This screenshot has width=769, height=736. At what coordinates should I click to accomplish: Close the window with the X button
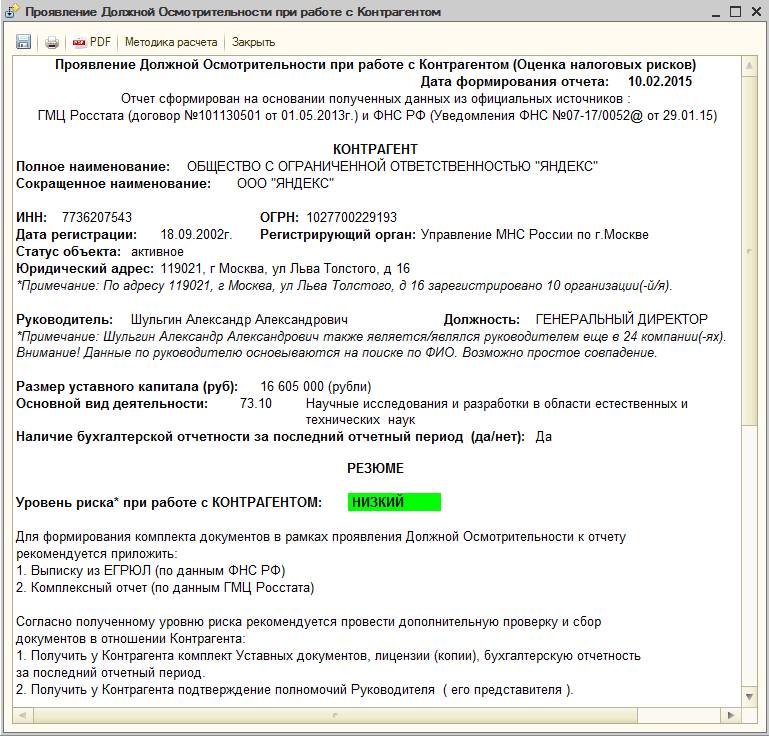coord(756,11)
